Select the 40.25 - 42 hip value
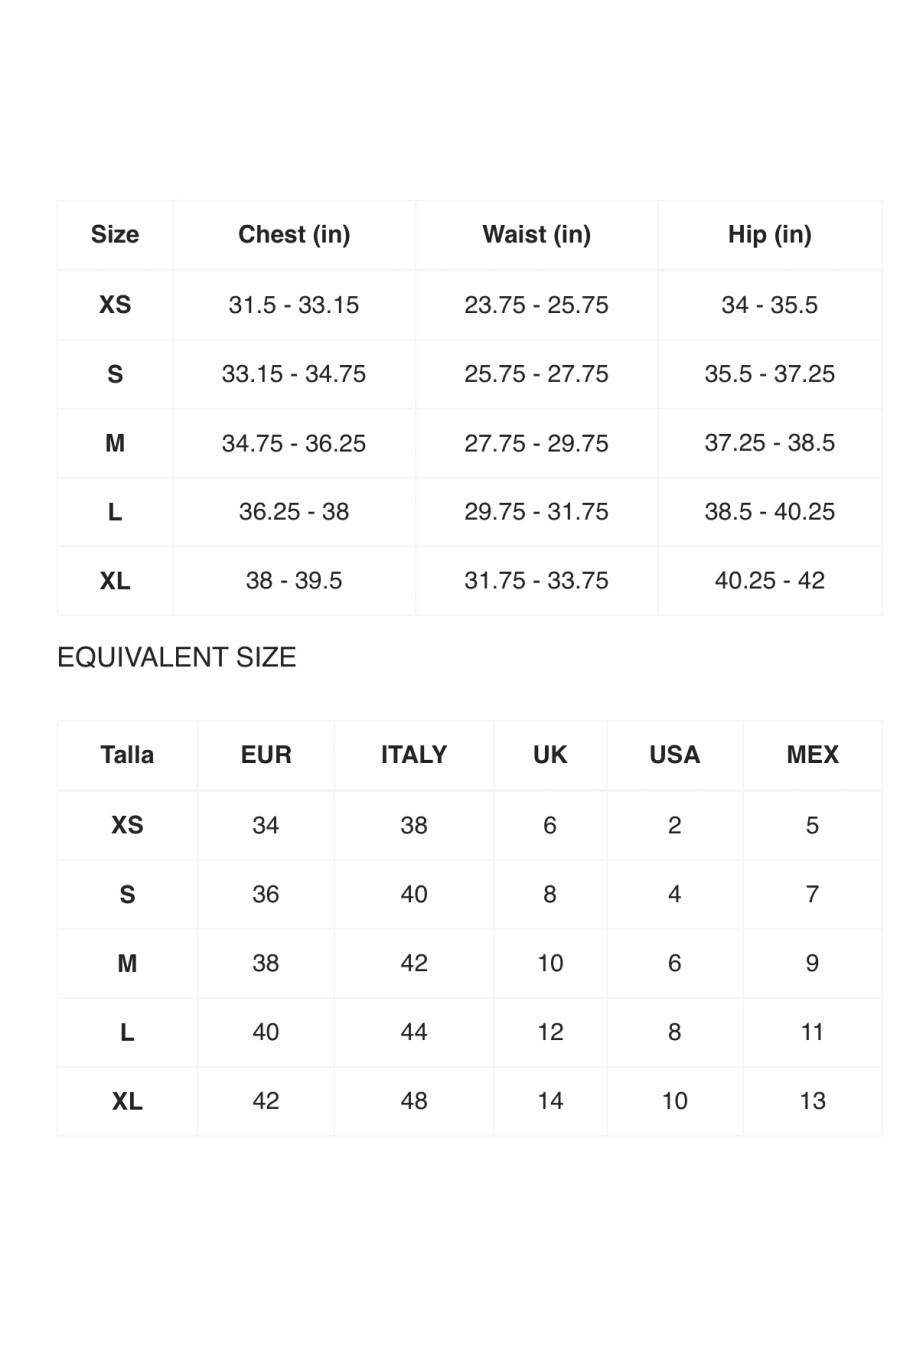 point(769,581)
